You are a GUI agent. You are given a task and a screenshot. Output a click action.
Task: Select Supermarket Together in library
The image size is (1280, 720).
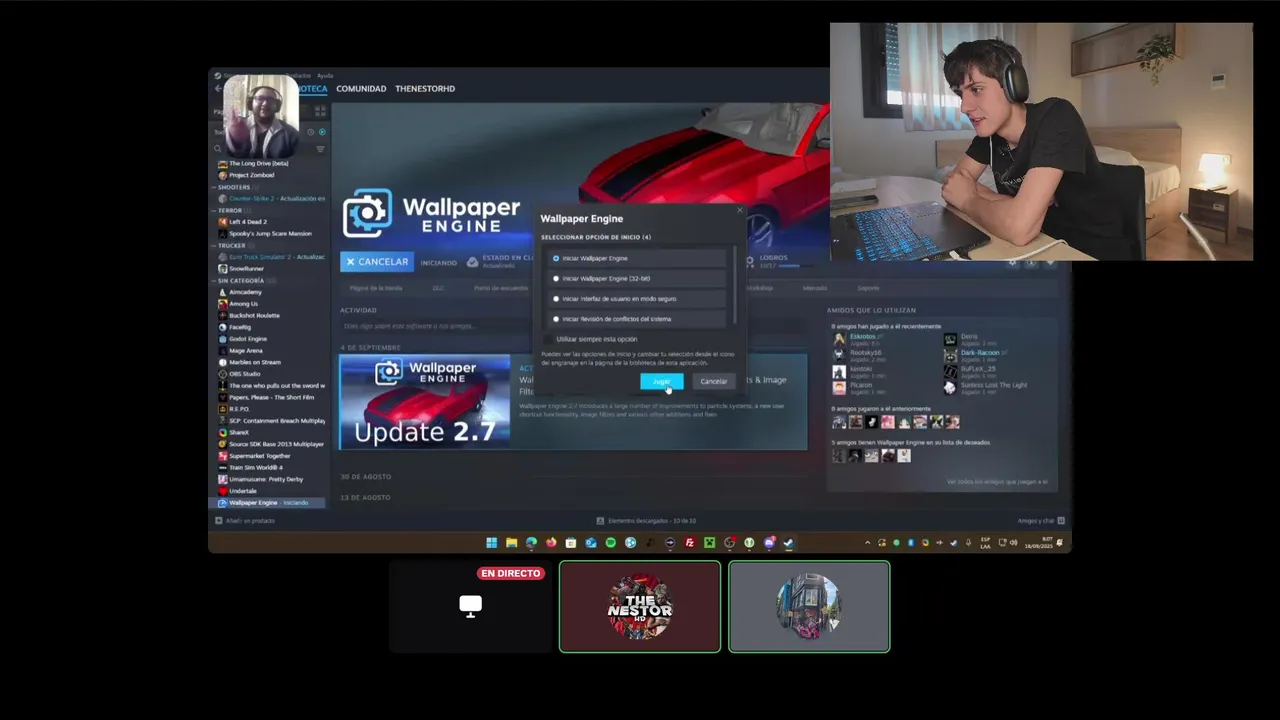259,456
